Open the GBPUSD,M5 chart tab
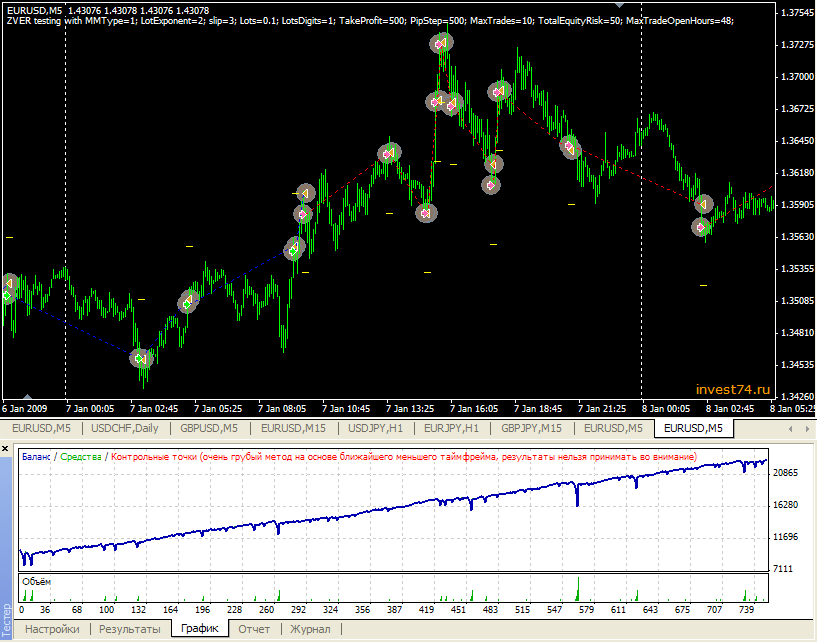Image resolution: width=817 pixels, height=642 pixels. click(208, 428)
